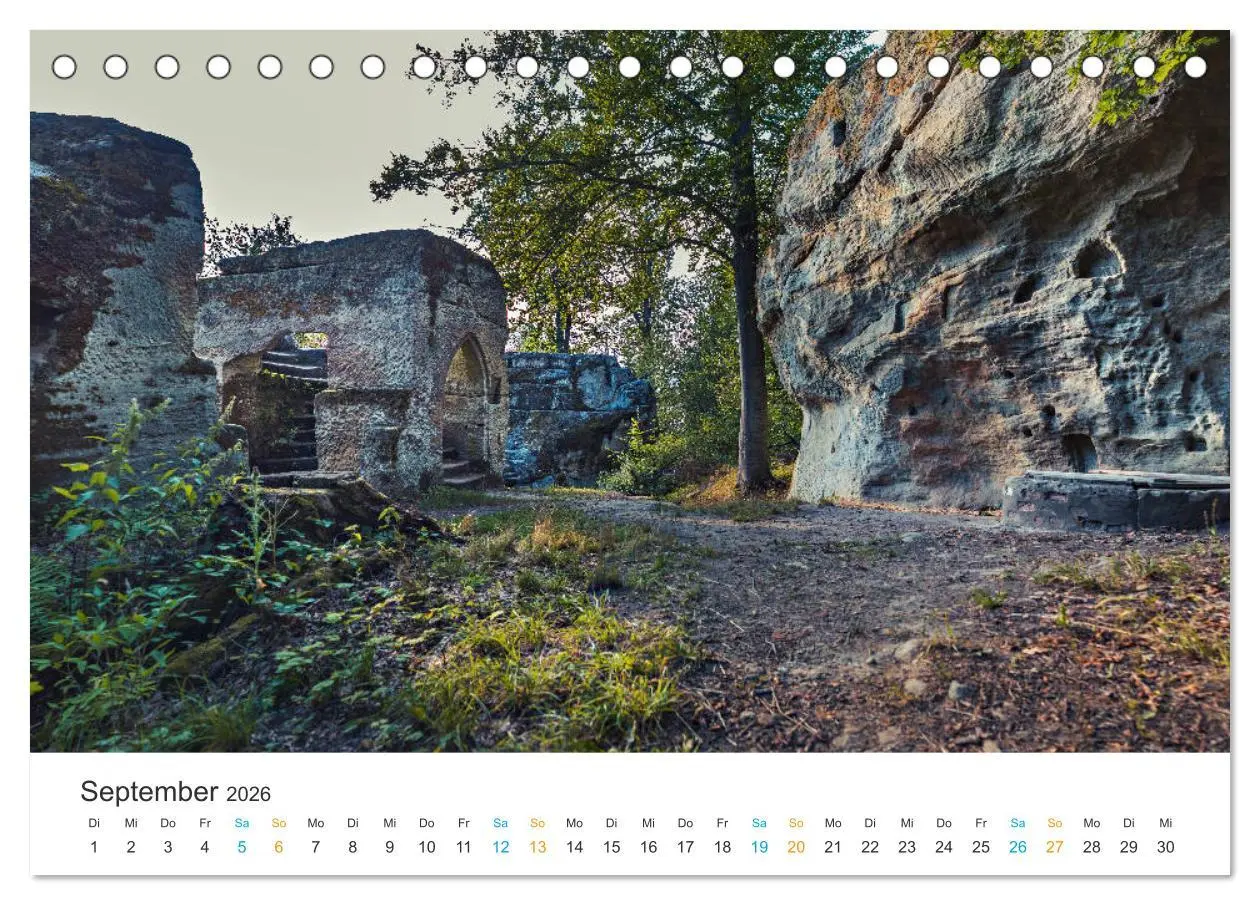Click the September month heading
The height and width of the screenshot is (905, 1260).
point(149,792)
